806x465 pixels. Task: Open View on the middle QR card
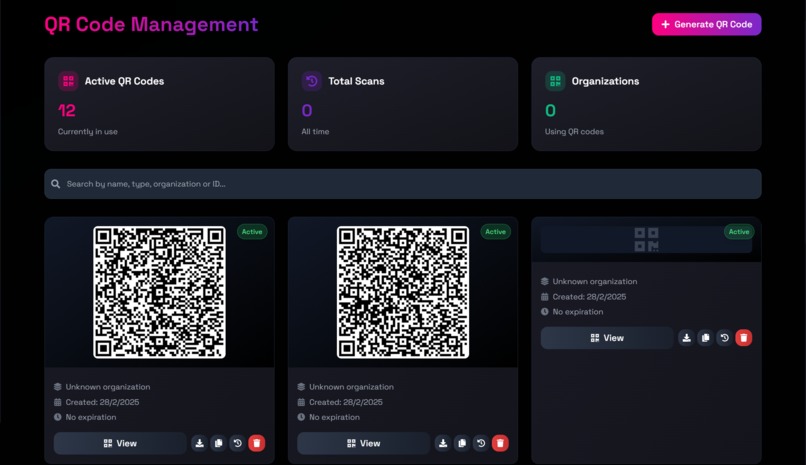(x=363, y=443)
